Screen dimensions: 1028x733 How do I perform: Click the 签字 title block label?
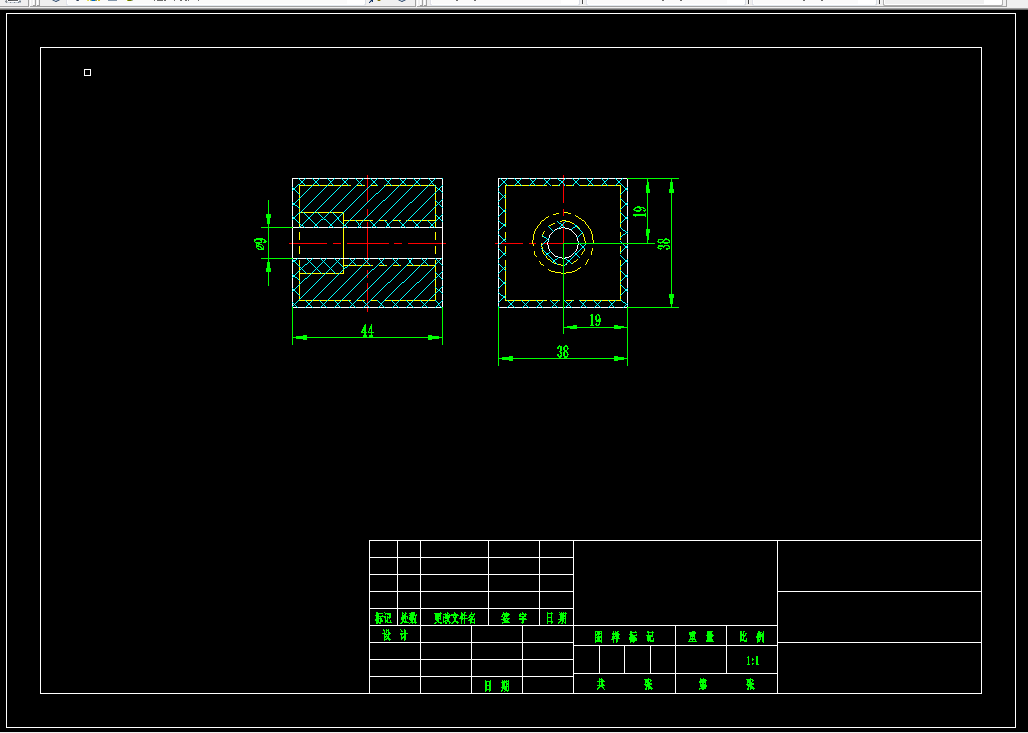tap(514, 618)
